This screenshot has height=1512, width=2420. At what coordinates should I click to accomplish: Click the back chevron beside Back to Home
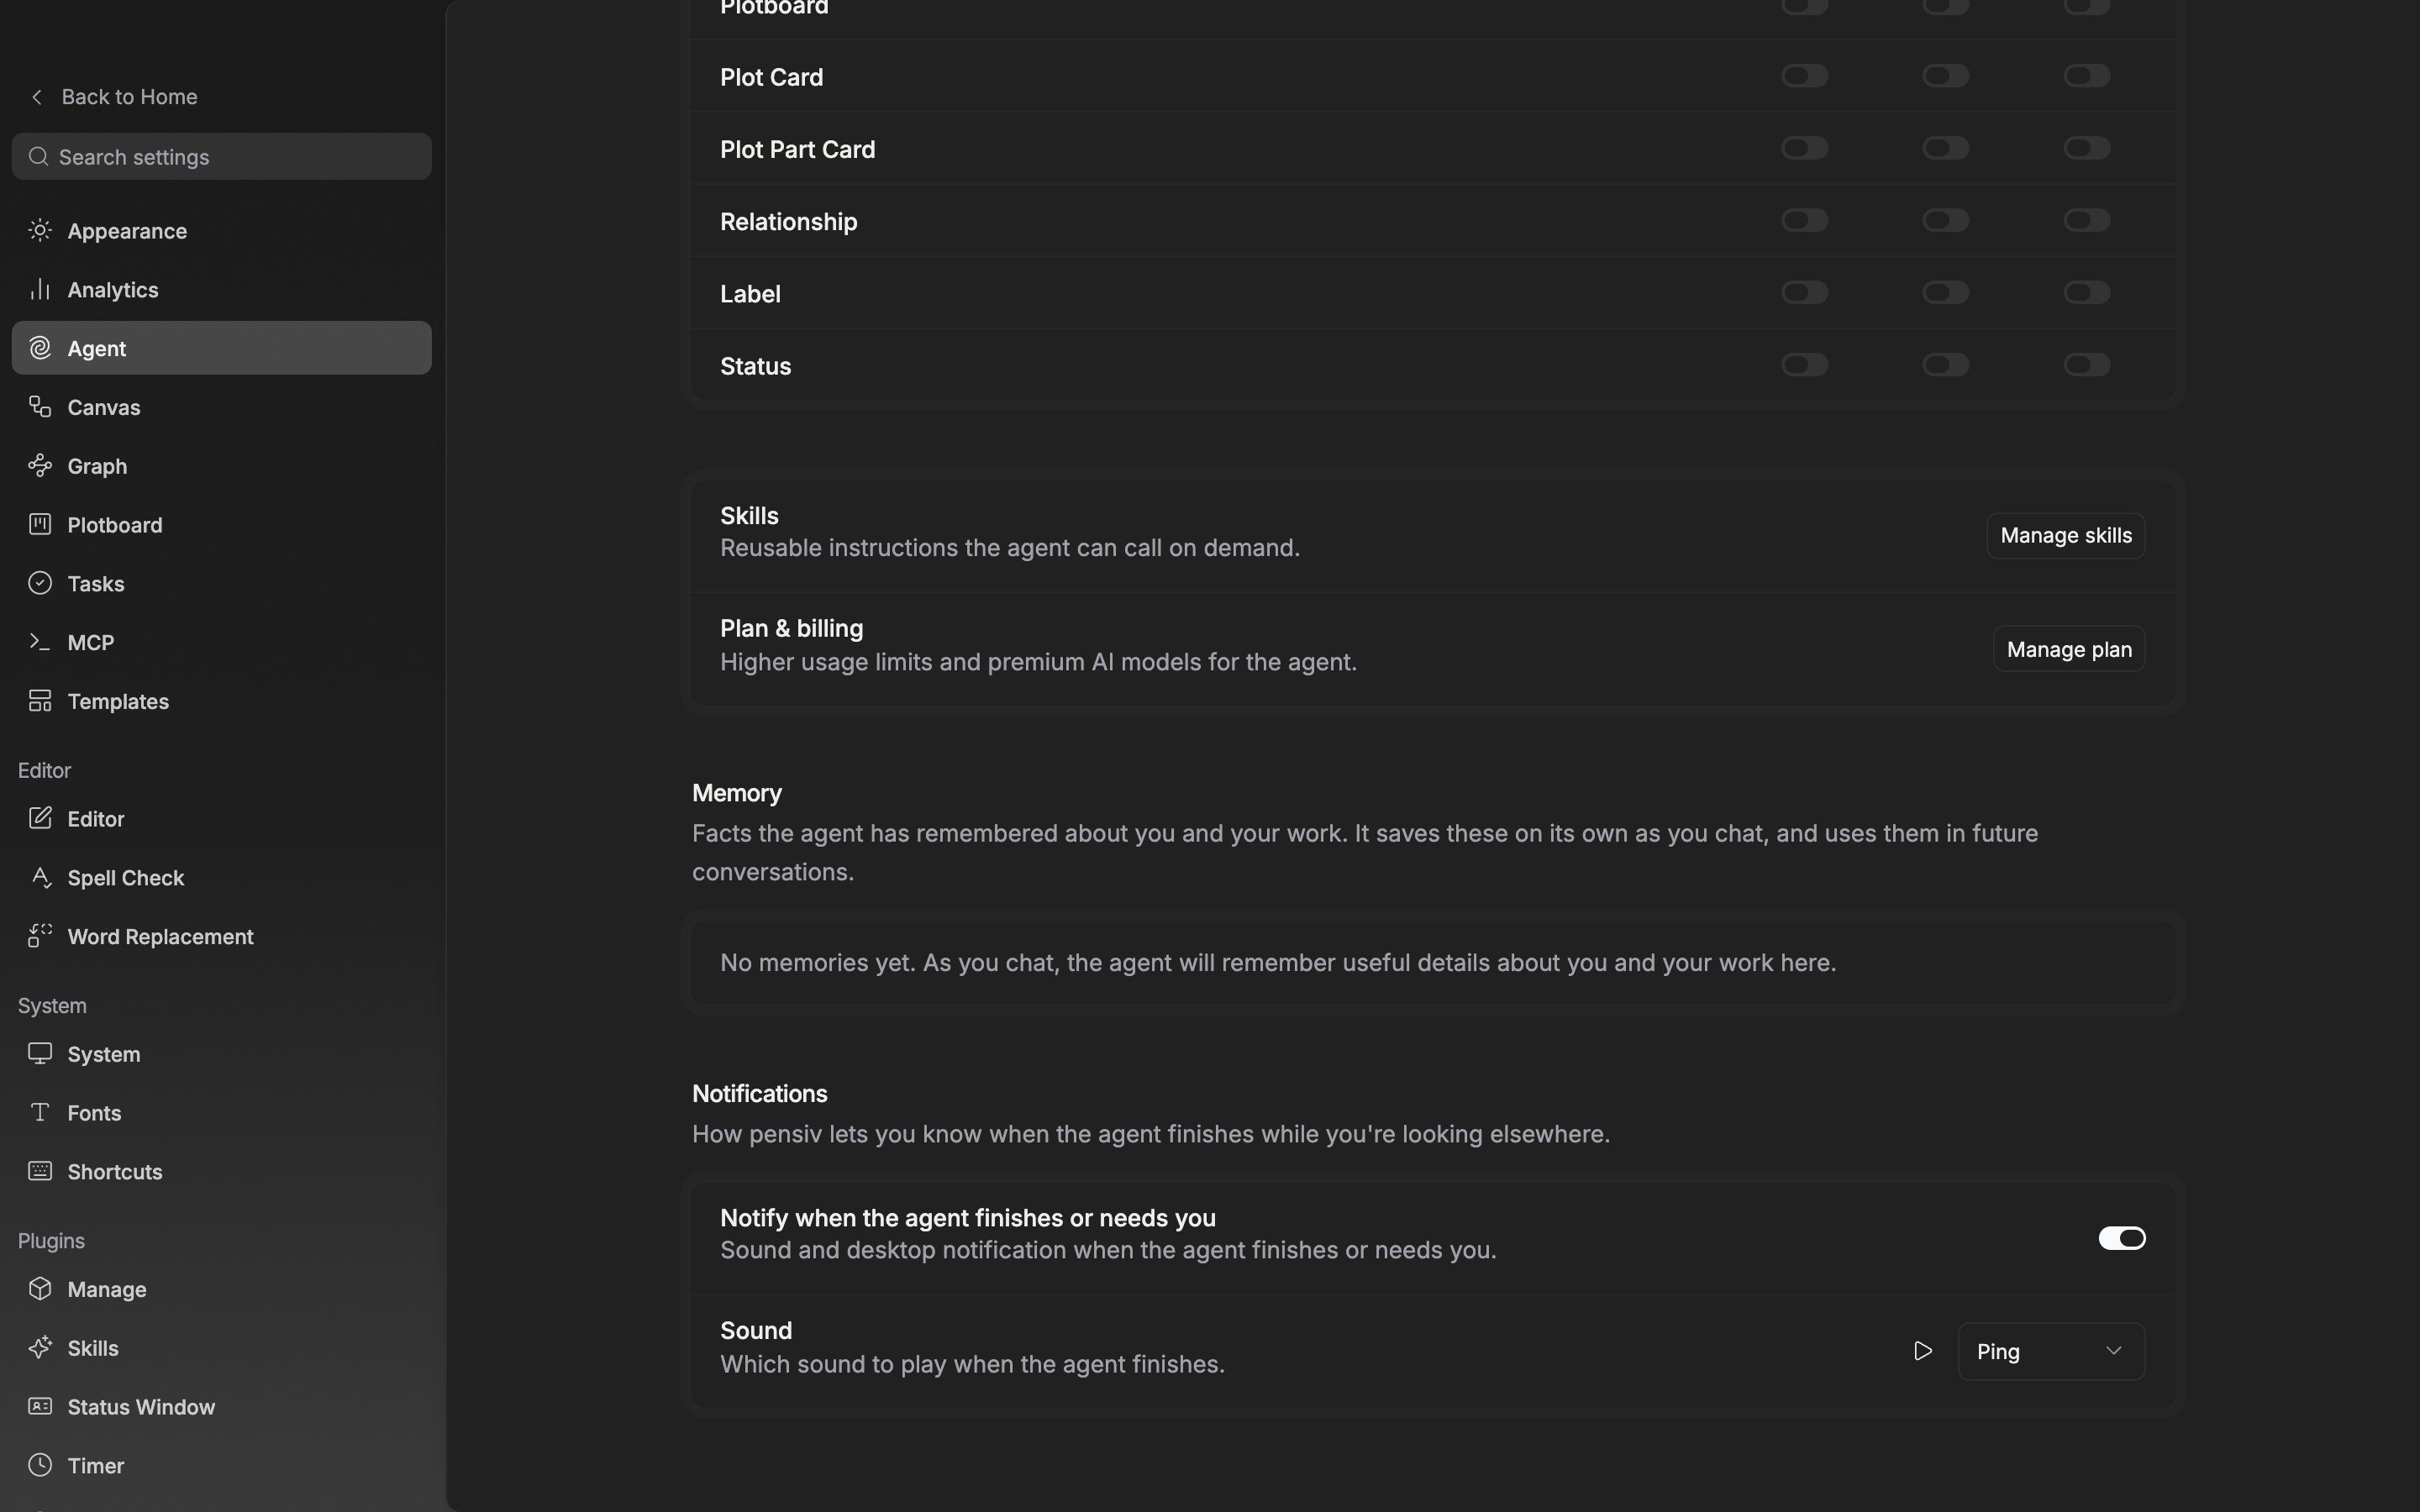pyautogui.click(x=37, y=97)
